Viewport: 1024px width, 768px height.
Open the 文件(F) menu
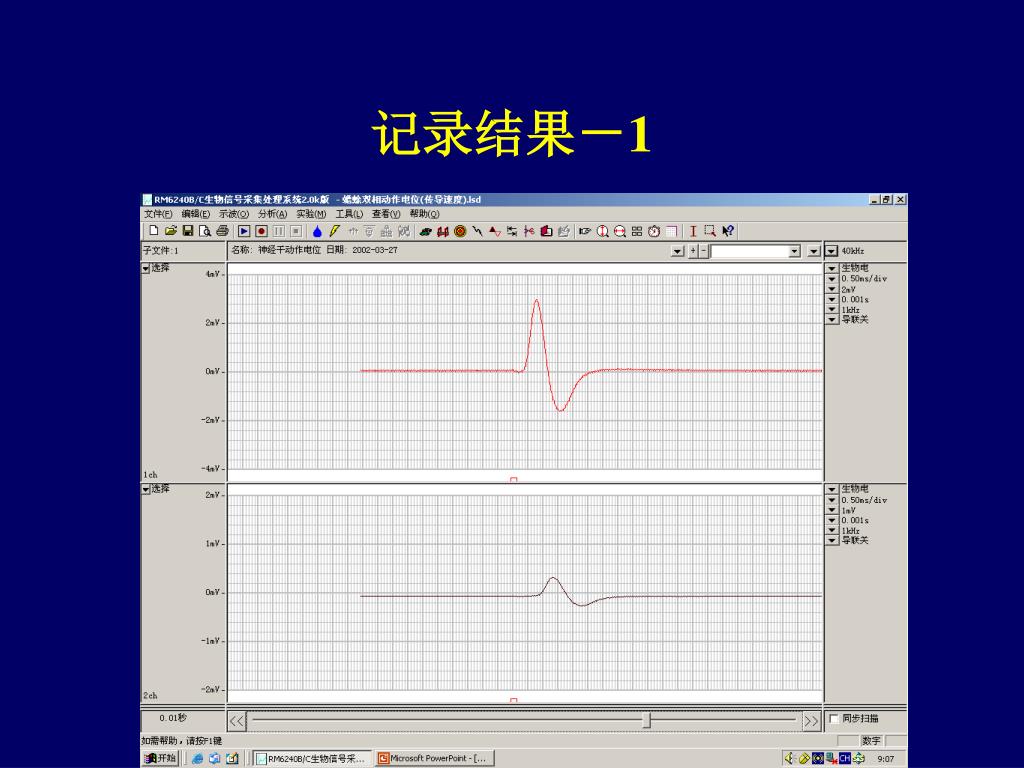(158, 214)
